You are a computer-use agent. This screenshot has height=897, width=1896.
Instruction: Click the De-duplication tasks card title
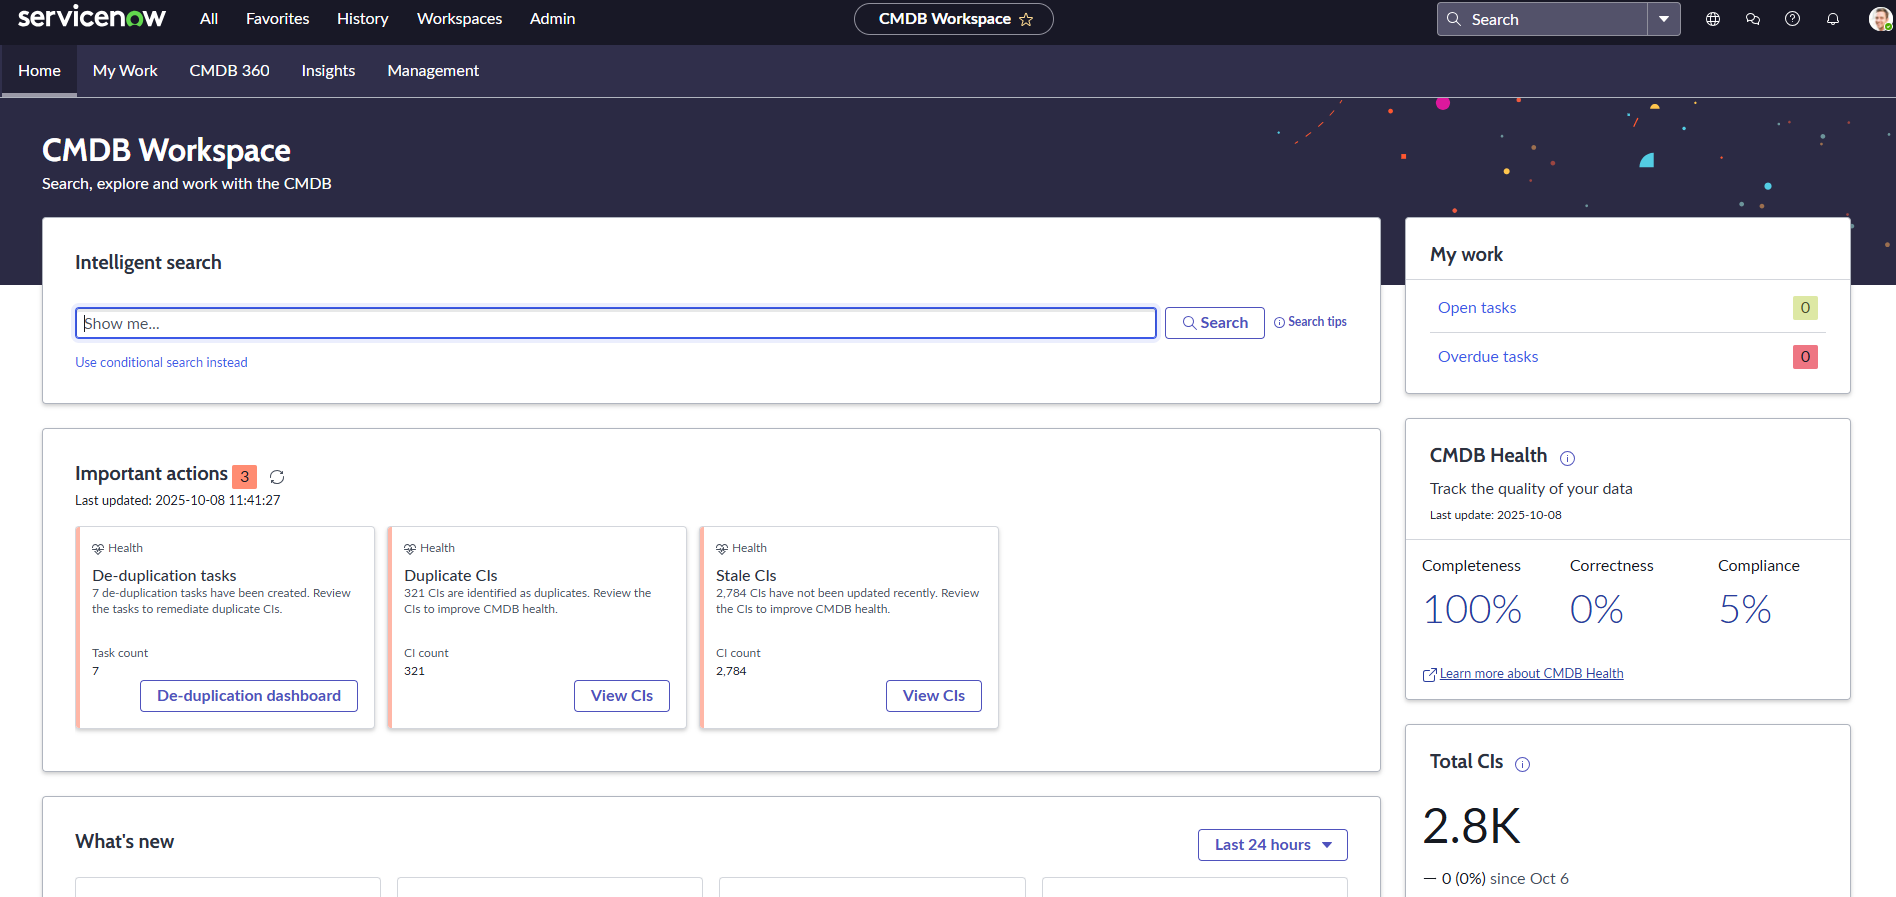point(164,576)
